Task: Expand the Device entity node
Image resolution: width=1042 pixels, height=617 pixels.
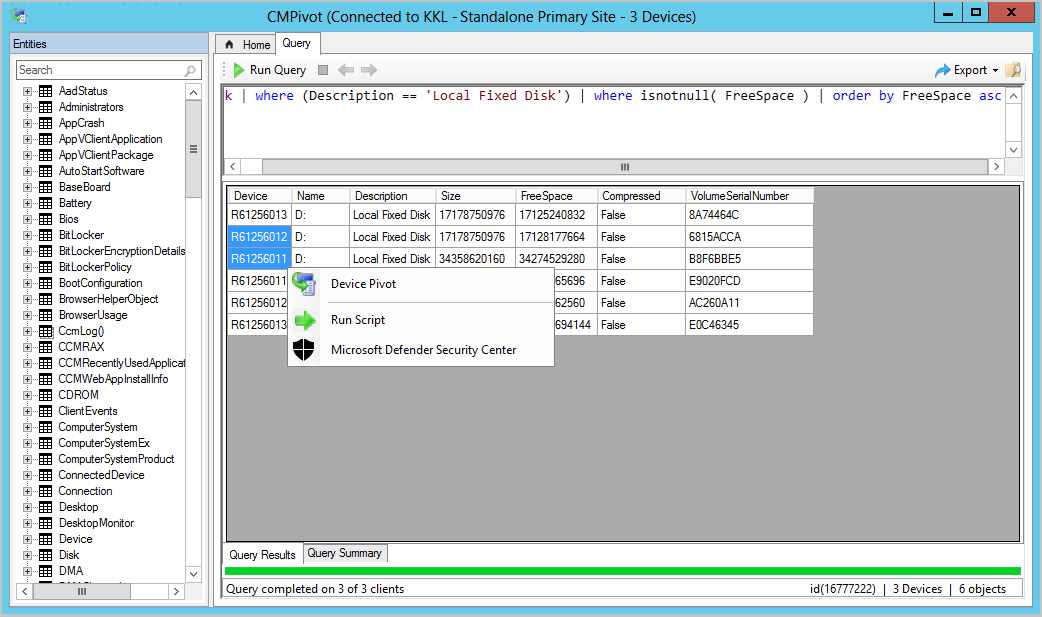Action: 27,539
